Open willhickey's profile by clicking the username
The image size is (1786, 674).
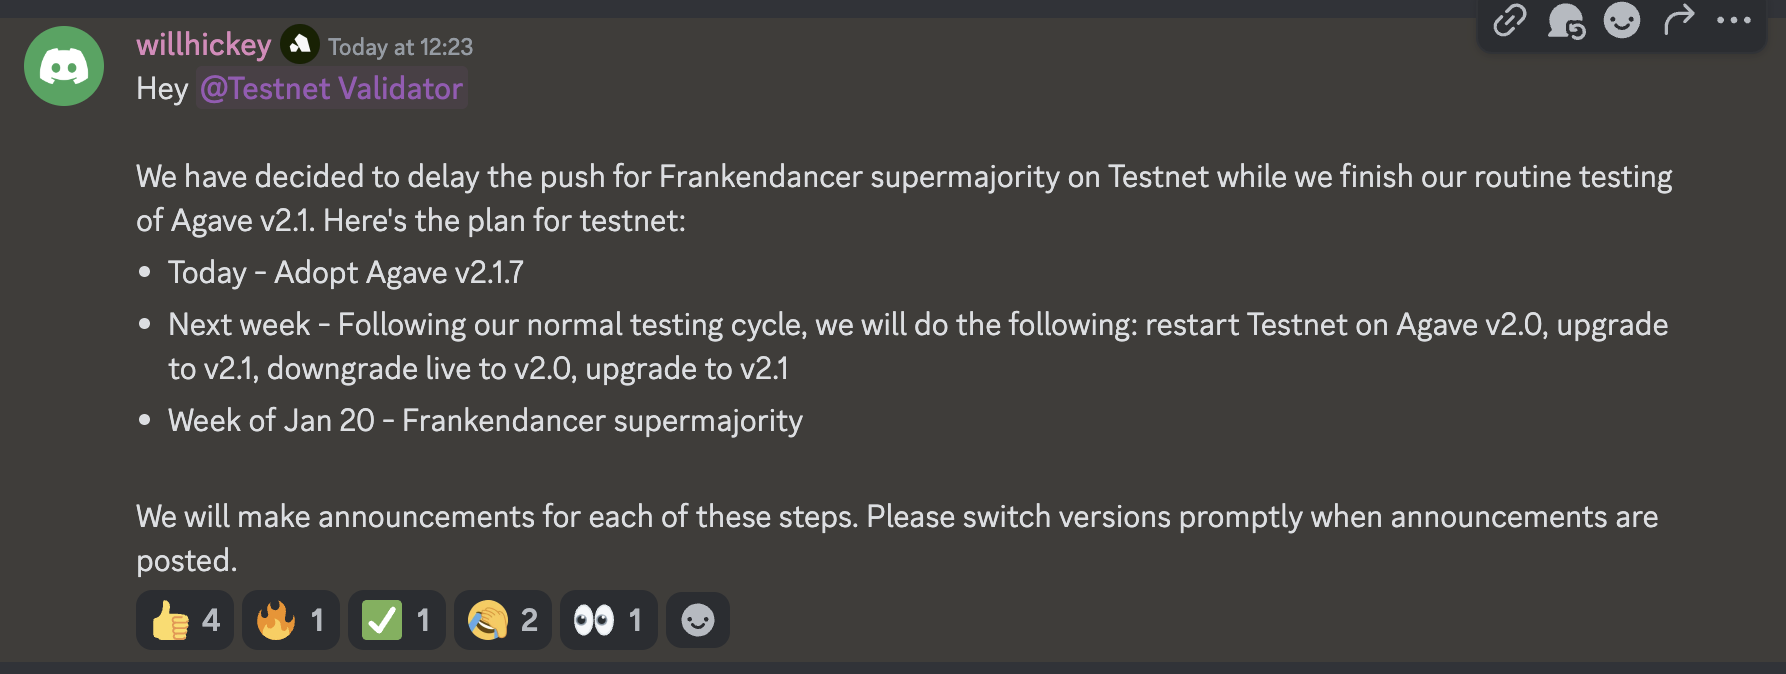(x=203, y=44)
